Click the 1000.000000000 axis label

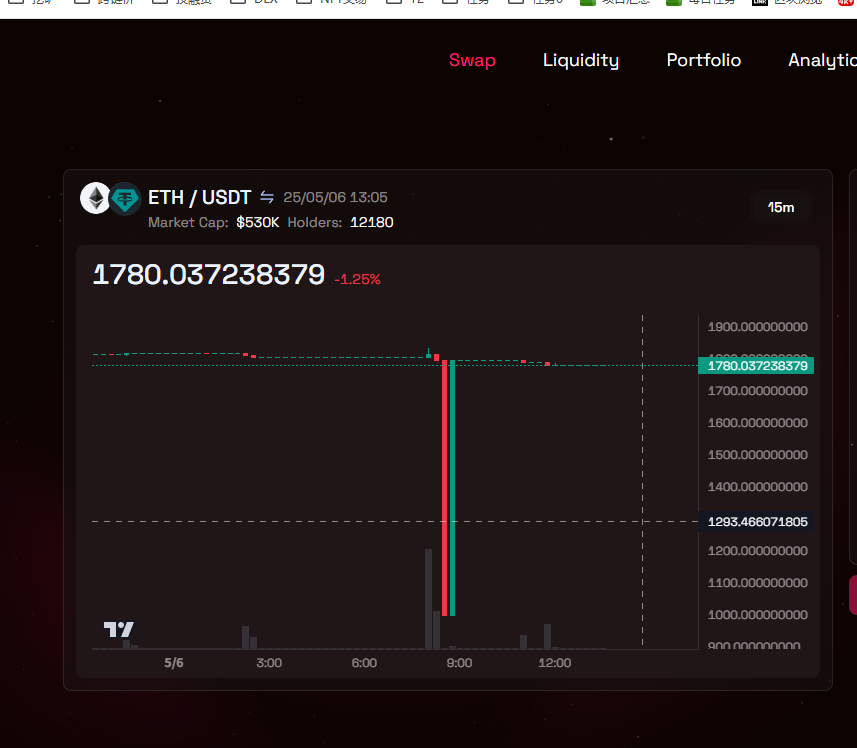[758, 615]
